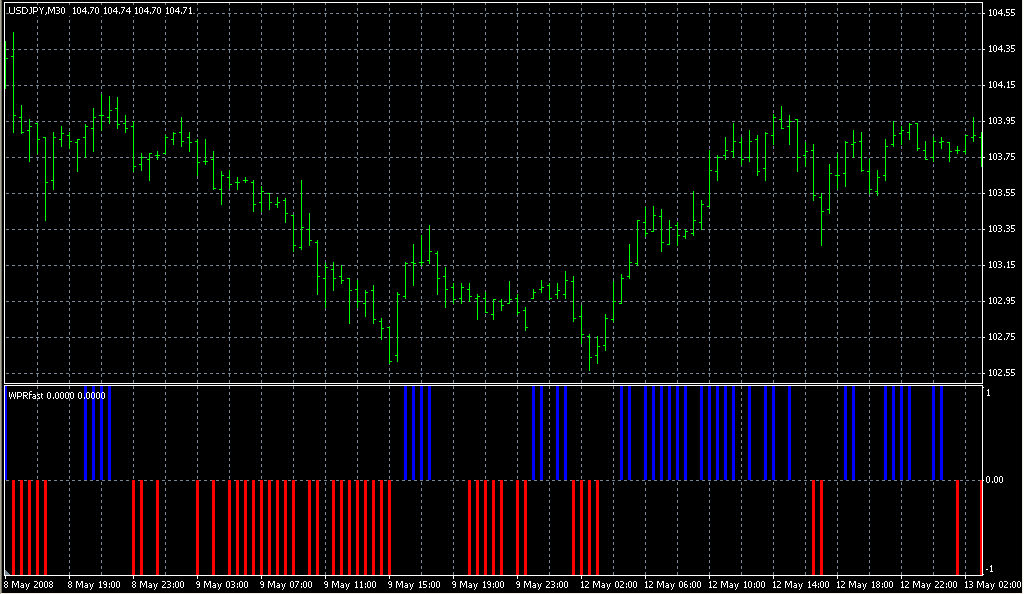
Task: Click the 0.00 level on indicator scale
Action: (995, 480)
